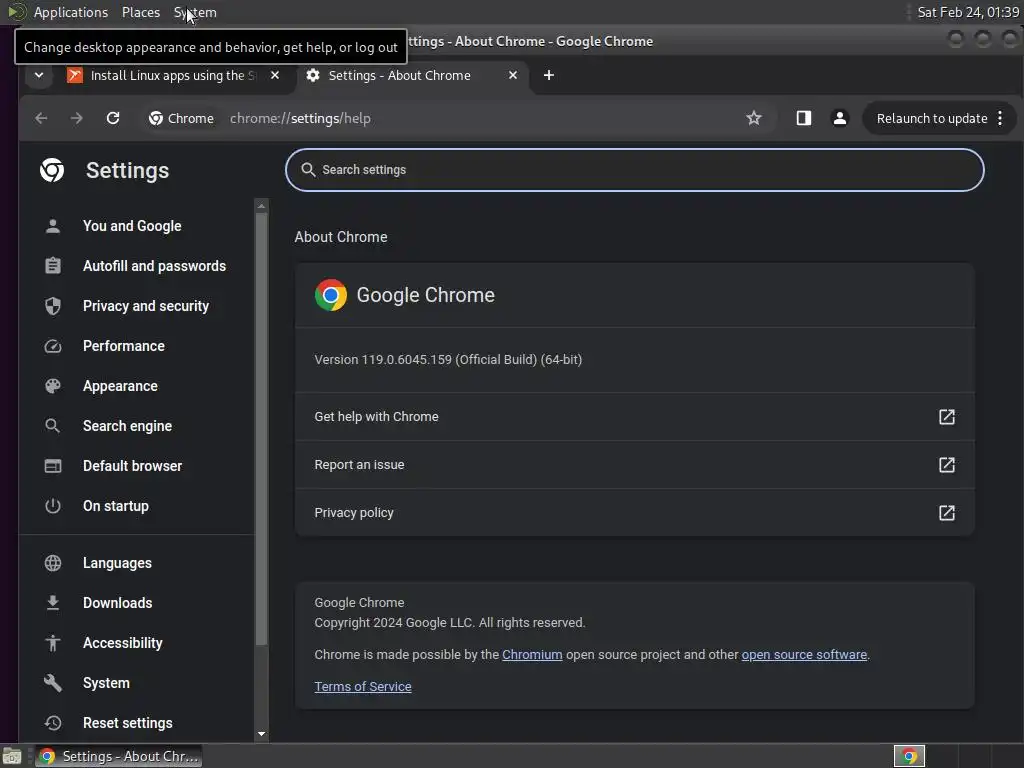This screenshot has height=768, width=1024.
Task: Close the Settings - About Chrome tab
Action: [x=513, y=75]
